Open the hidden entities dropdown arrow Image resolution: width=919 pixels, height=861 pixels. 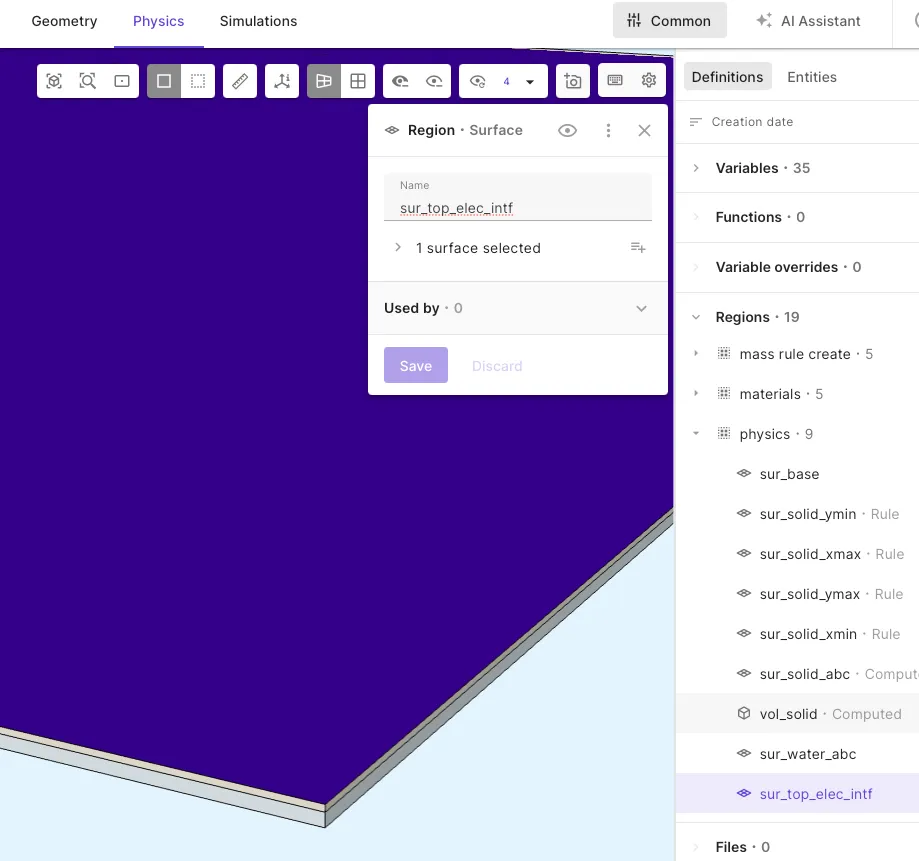(530, 81)
